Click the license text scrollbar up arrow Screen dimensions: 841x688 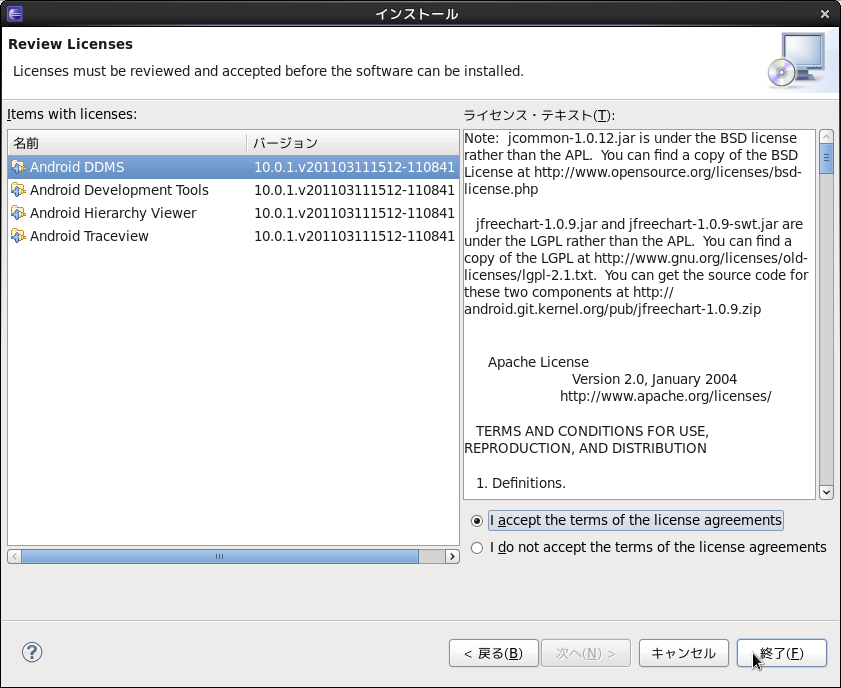(x=827, y=137)
